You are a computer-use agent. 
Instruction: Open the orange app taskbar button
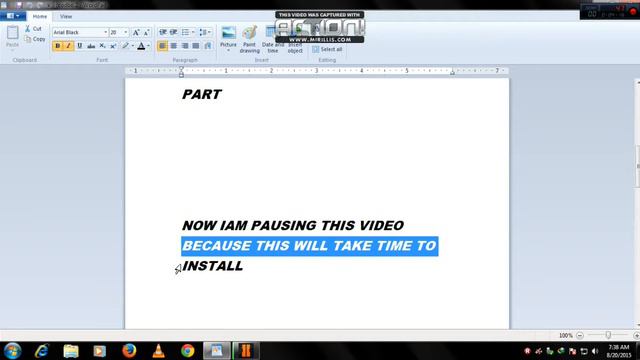[x=246, y=351]
